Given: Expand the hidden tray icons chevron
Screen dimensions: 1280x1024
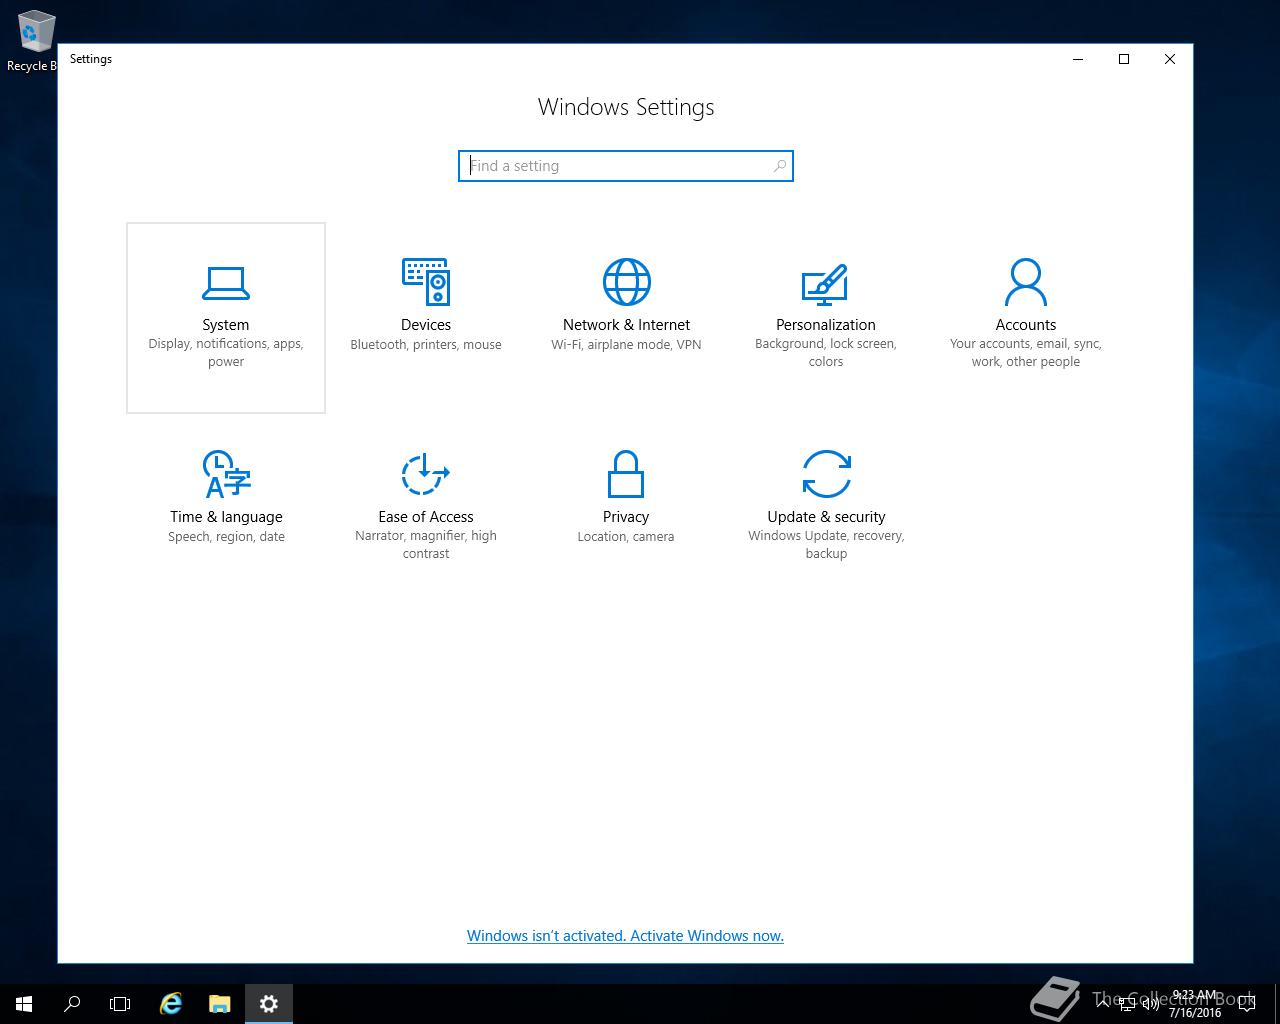Looking at the screenshot, I should coord(1103,1004).
